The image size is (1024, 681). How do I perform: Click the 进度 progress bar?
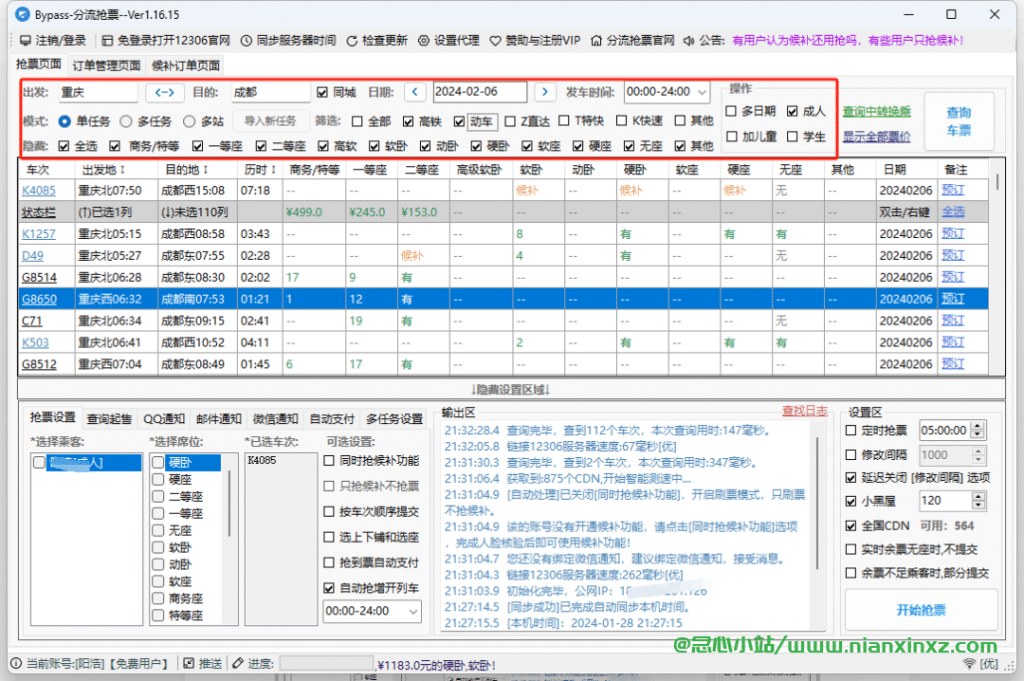coord(327,663)
